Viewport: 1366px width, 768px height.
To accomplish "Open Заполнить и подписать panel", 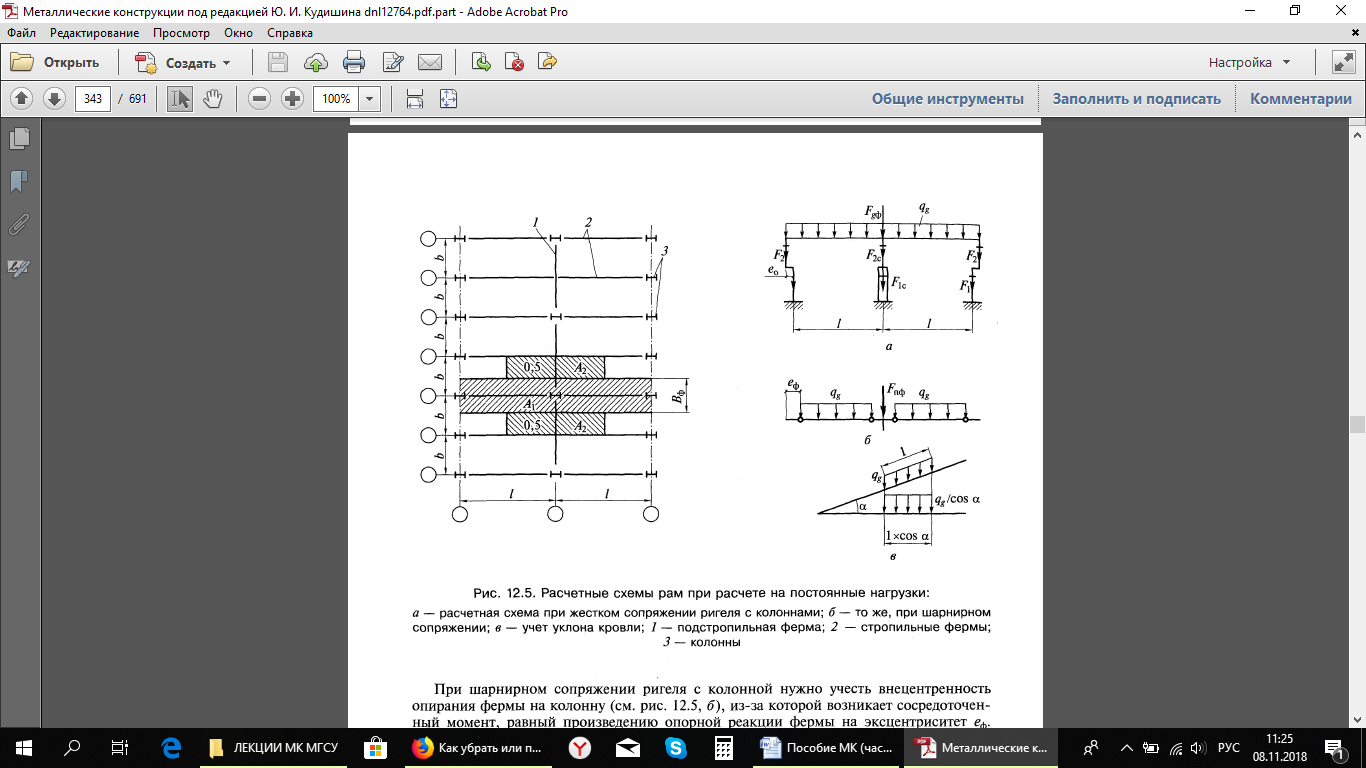I will click(x=1137, y=99).
